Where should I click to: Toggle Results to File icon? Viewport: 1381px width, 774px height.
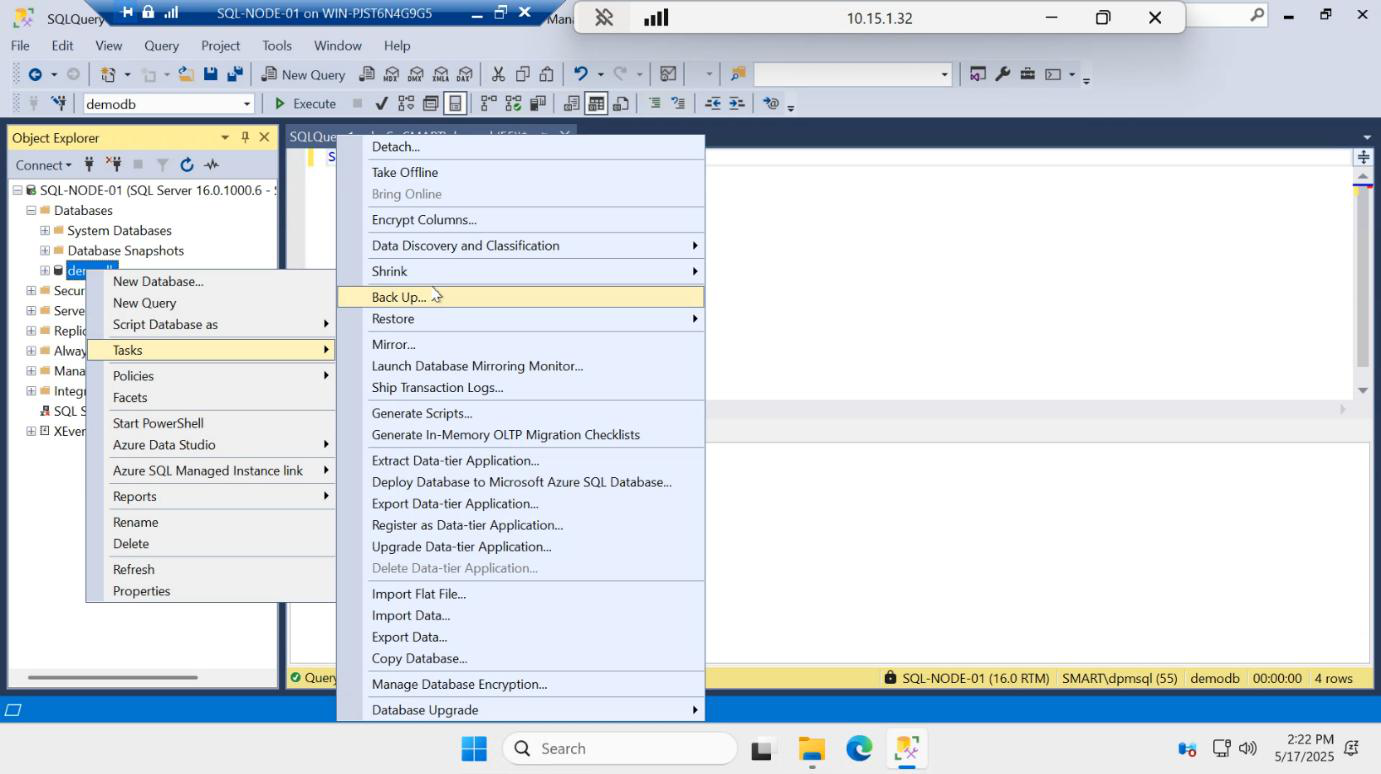pyautogui.click(x=620, y=103)
